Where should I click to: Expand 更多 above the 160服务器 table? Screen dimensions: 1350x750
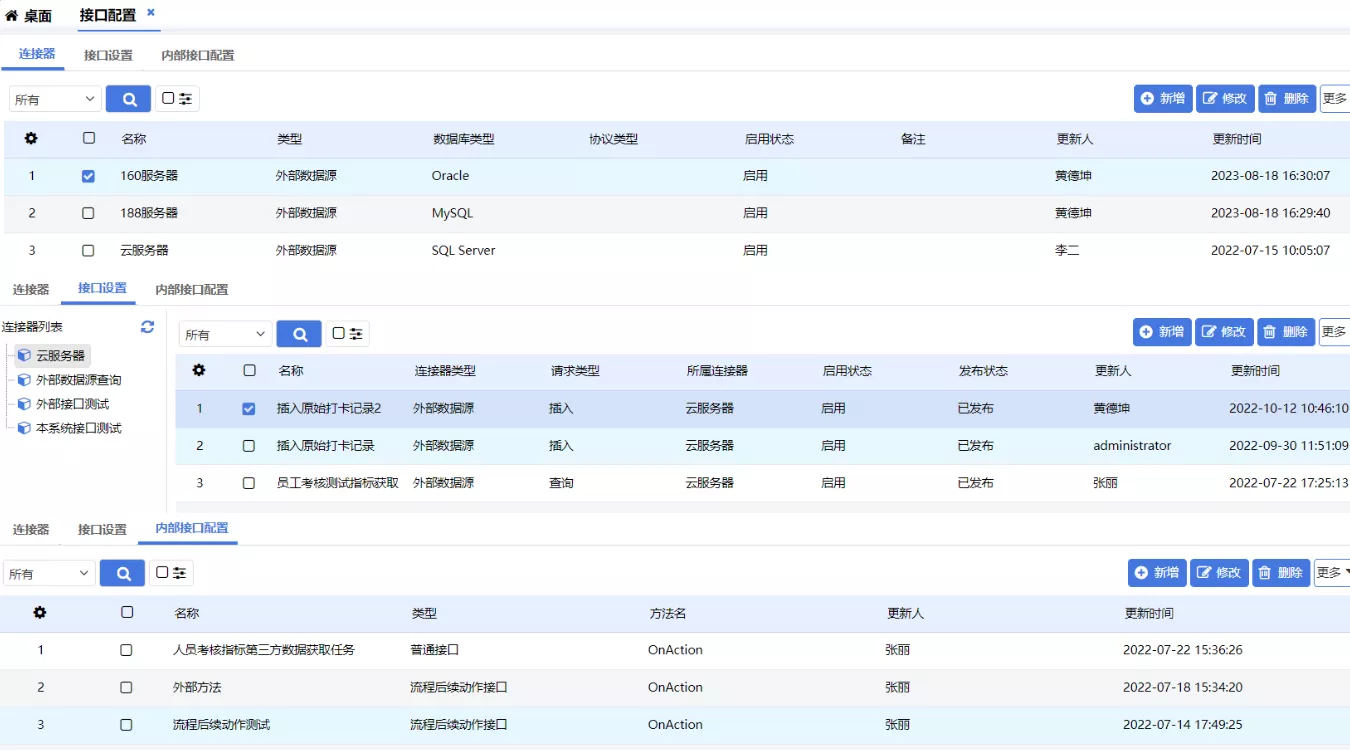pyautogui.click(x=1335, y=98)
